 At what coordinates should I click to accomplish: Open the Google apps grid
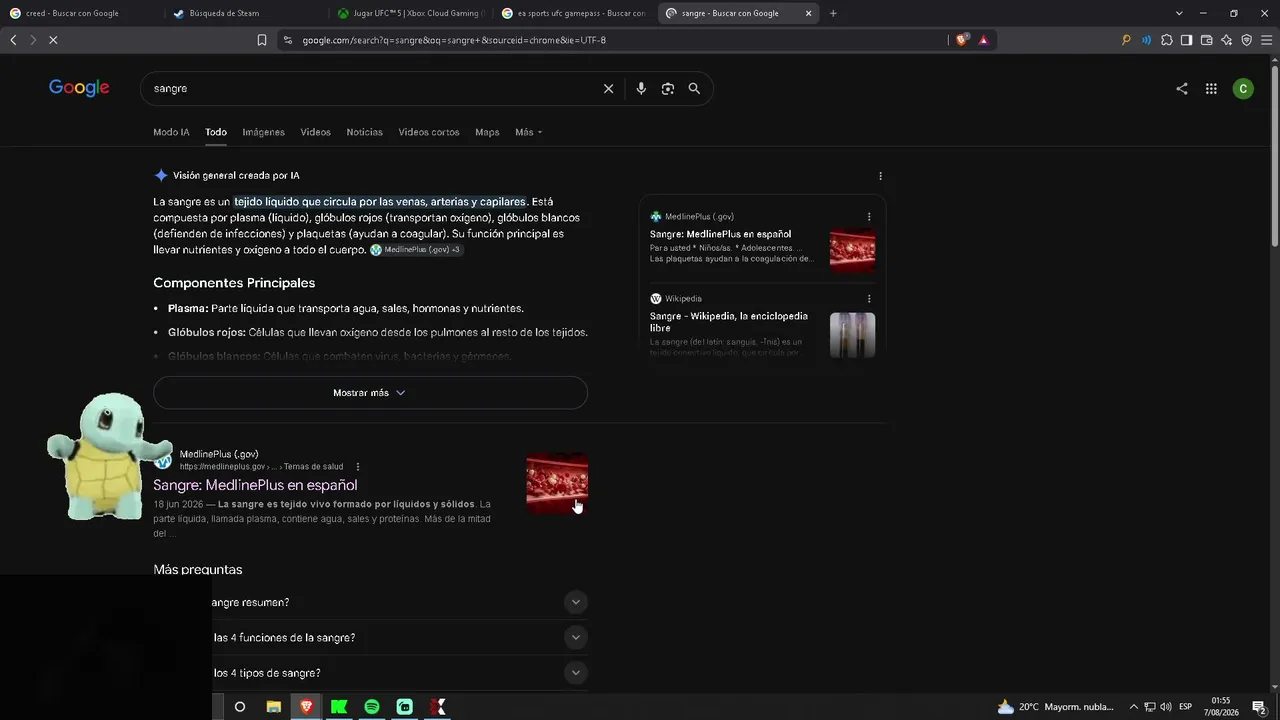tap(1211, 89)
